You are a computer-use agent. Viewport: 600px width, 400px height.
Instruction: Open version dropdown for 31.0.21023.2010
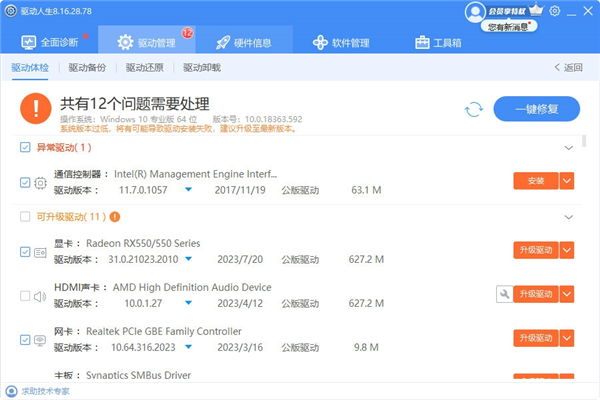(188, 259)
